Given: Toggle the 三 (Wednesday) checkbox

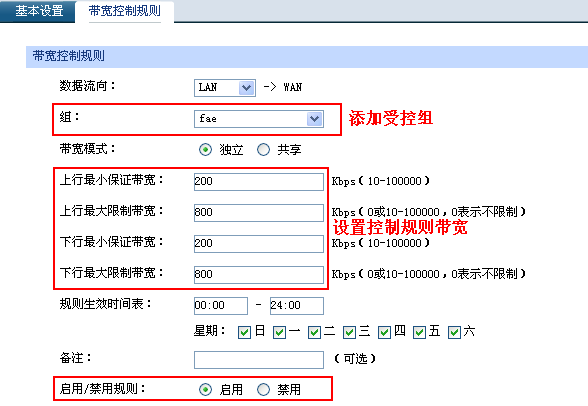Looking at the screenshot, I should coord(350,332).
